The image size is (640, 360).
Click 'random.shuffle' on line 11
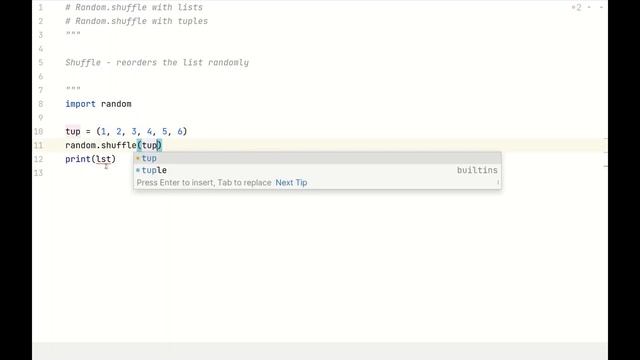tap(101, 145)
